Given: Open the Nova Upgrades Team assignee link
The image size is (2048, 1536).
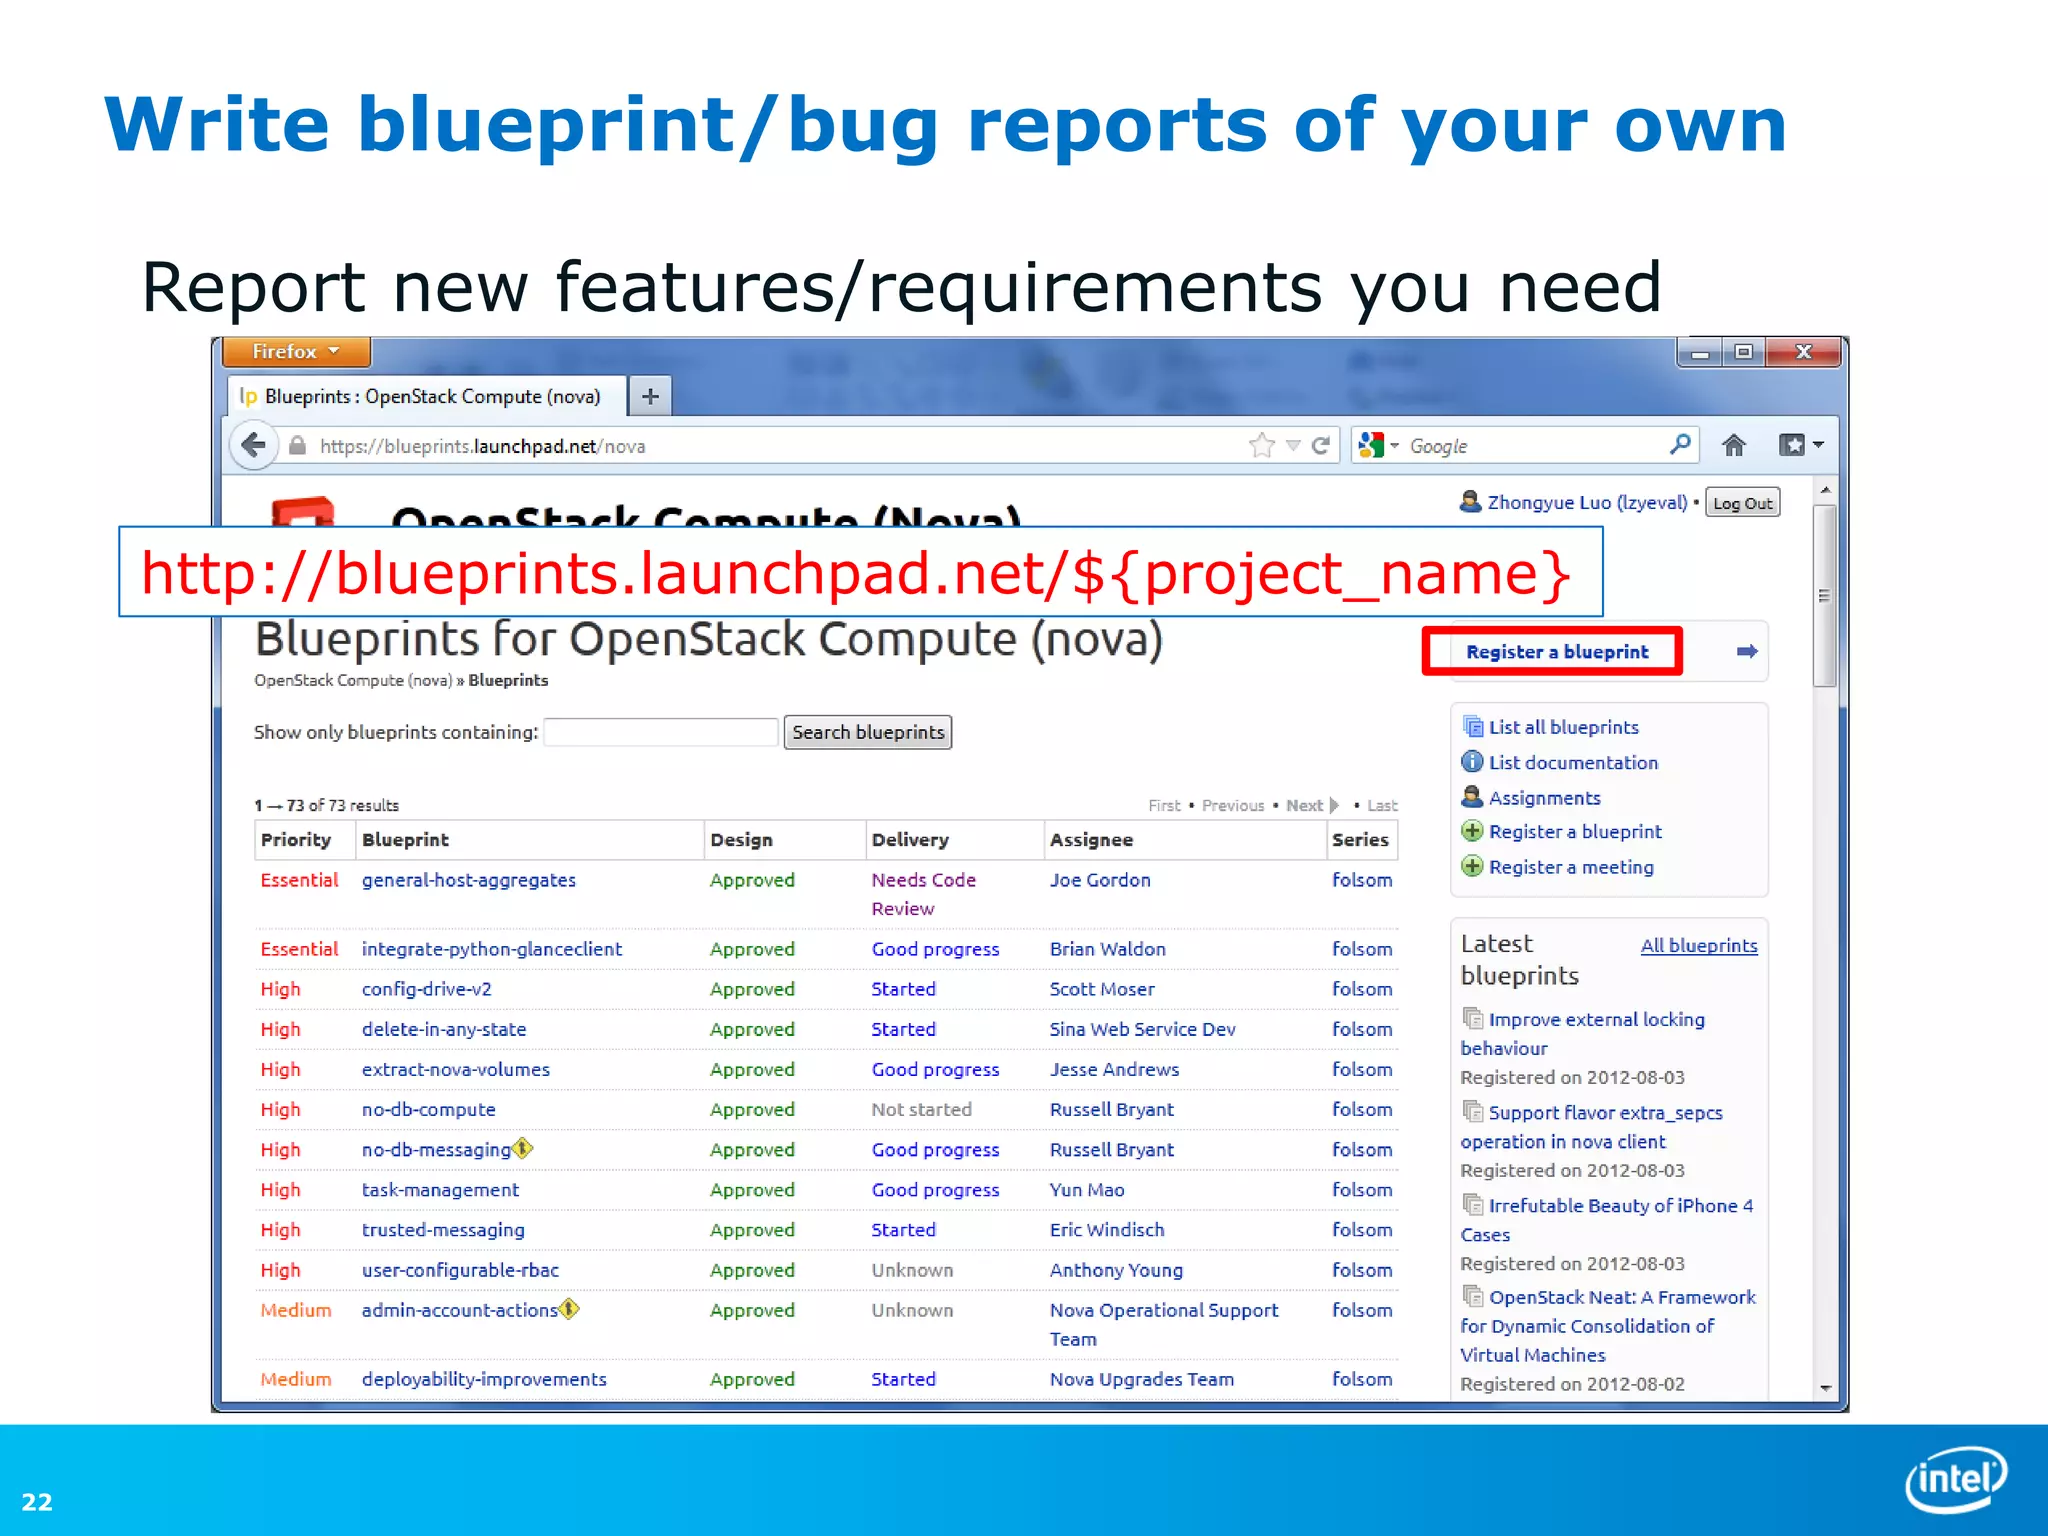Looking at the screenshot, I should 1142,1379.
